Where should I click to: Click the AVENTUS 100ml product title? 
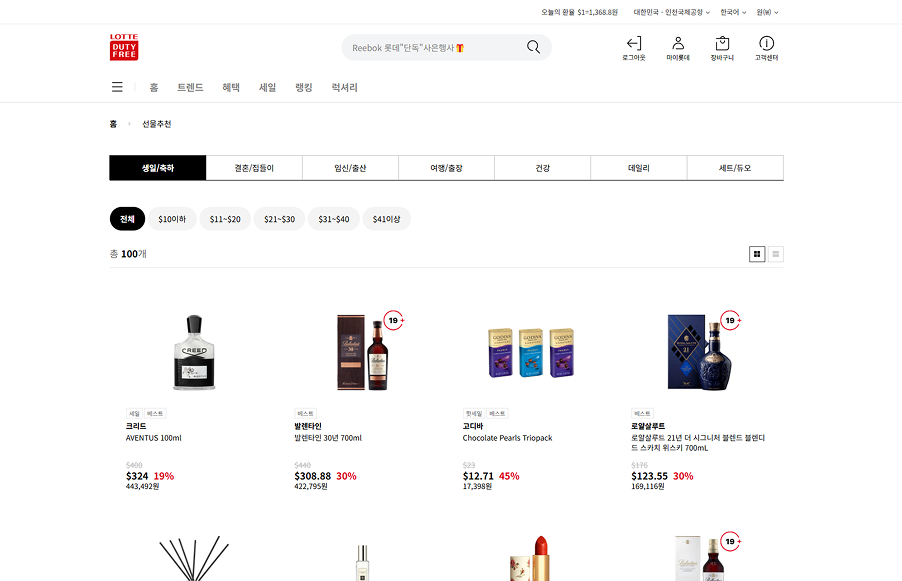(x=154, y=438)
